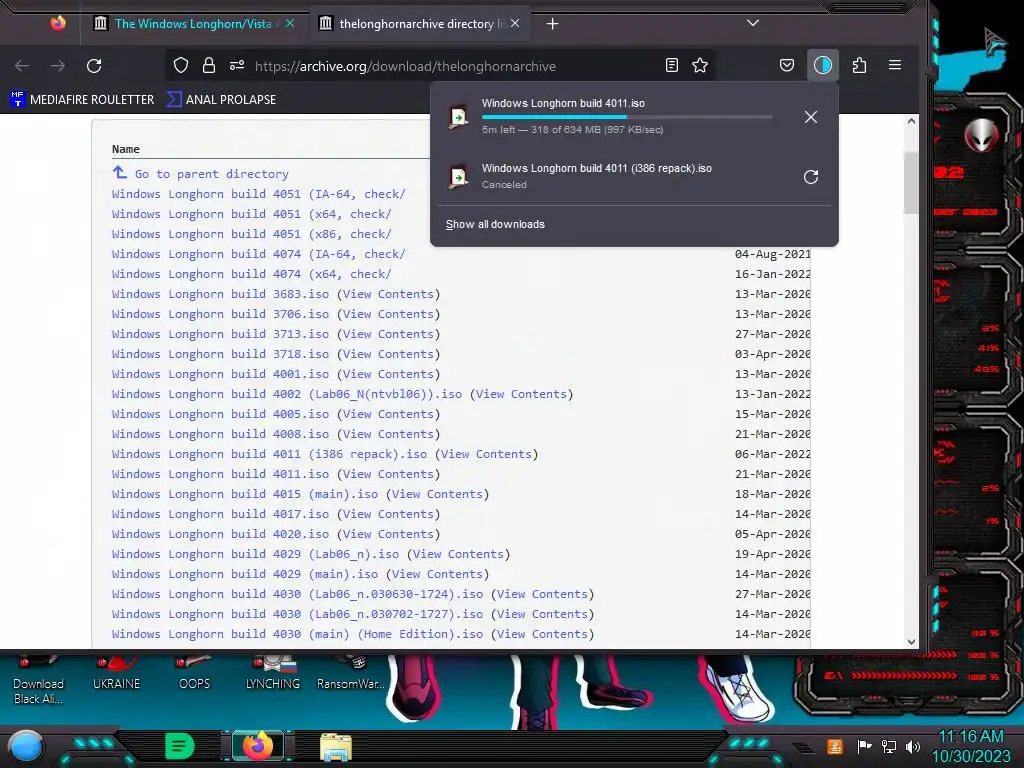
Task: Open the Start orb button
Action: click(26, 746)
